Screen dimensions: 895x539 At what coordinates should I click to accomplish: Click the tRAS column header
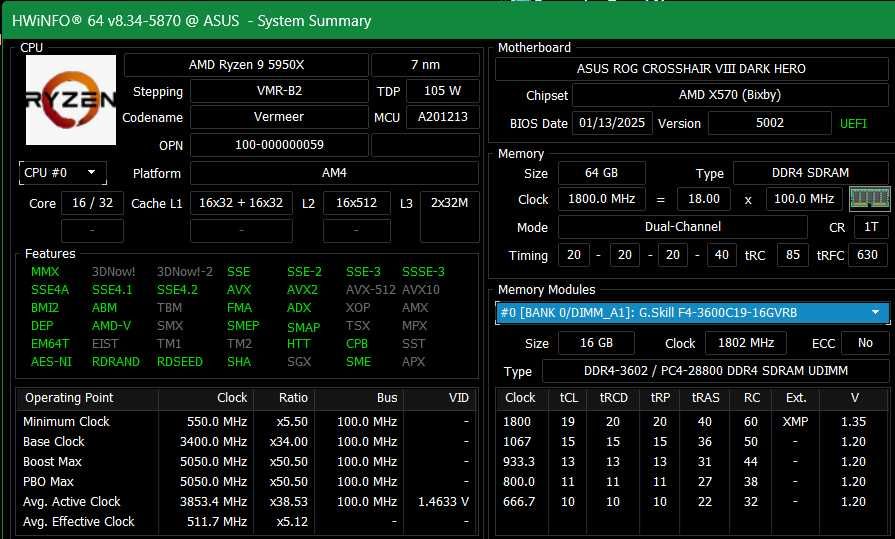click(x=705, y=399)
